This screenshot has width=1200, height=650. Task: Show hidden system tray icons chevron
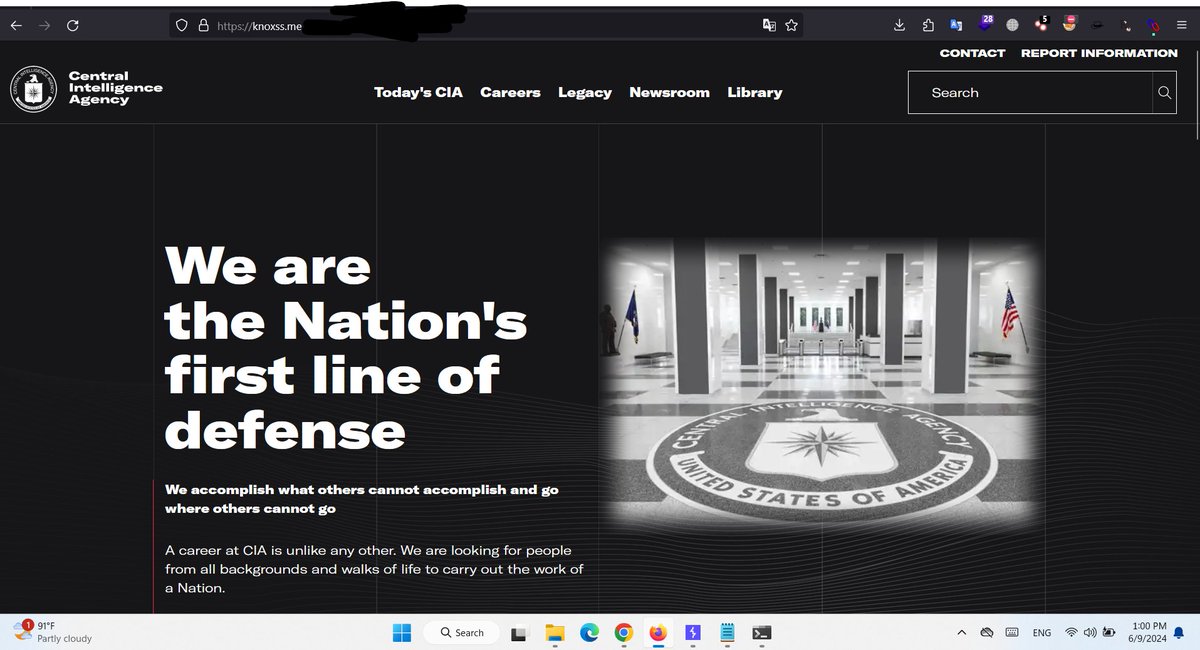[x=961, y=632]
